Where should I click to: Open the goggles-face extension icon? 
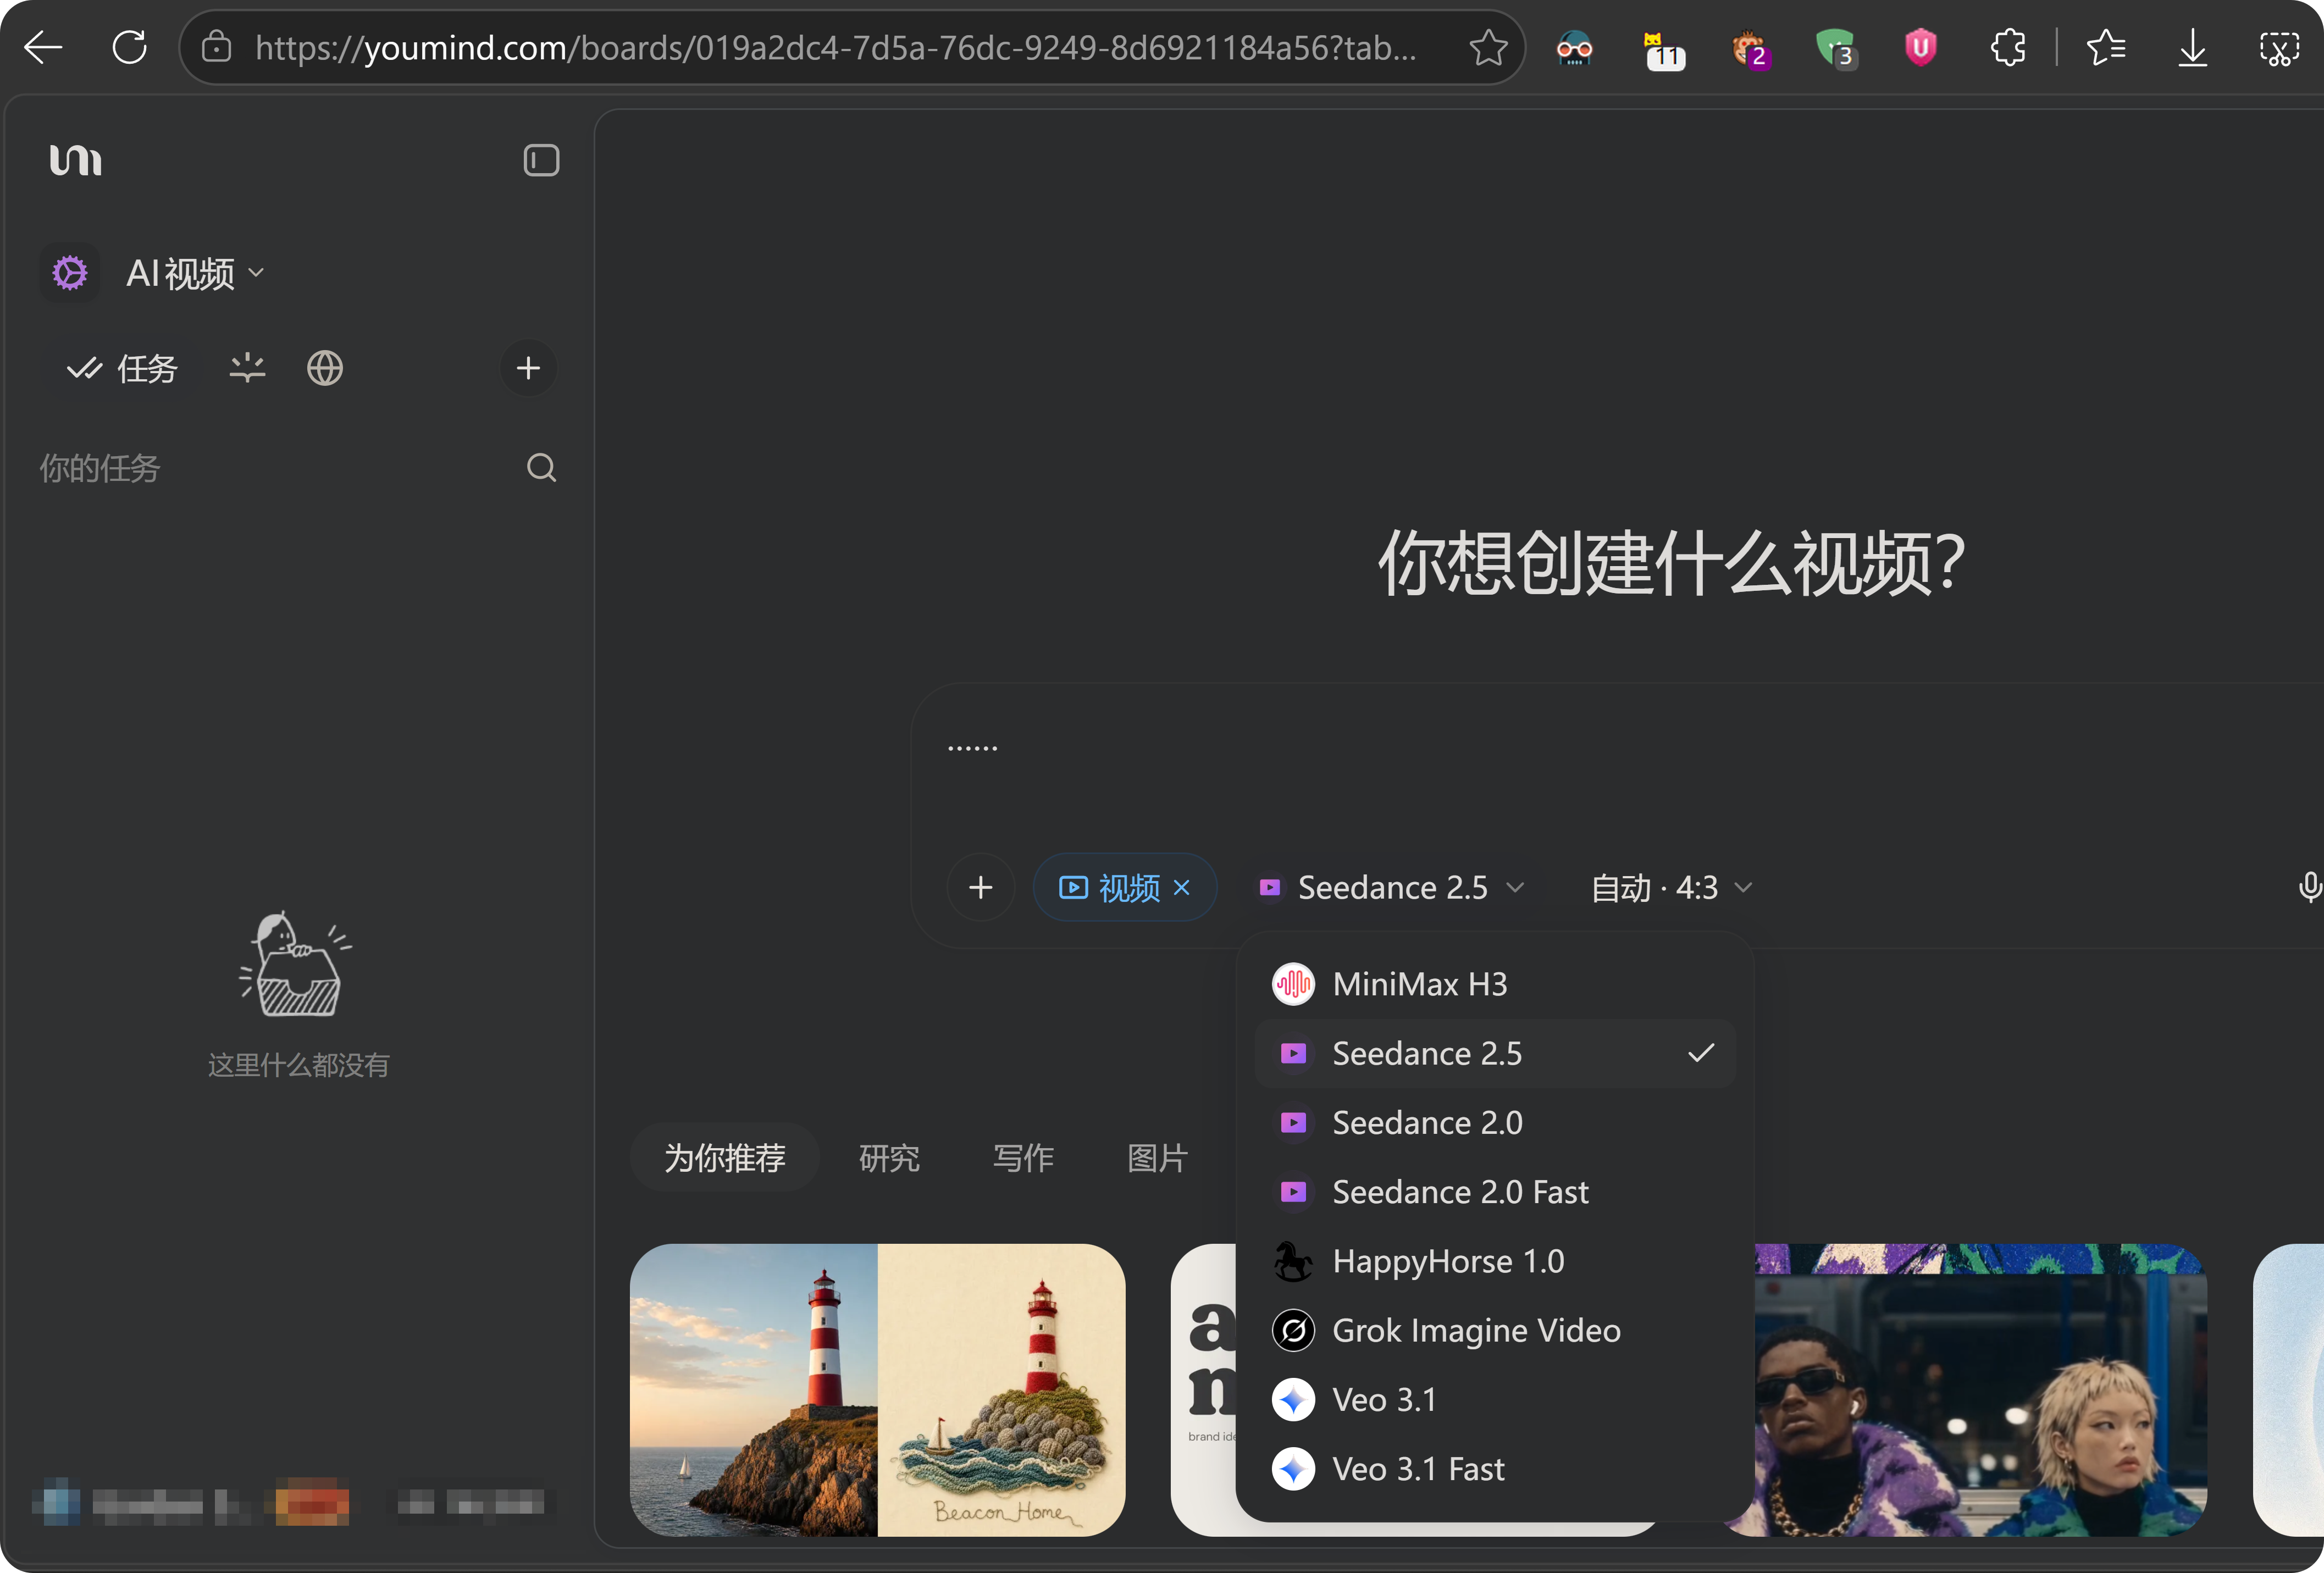(1574, 47)
